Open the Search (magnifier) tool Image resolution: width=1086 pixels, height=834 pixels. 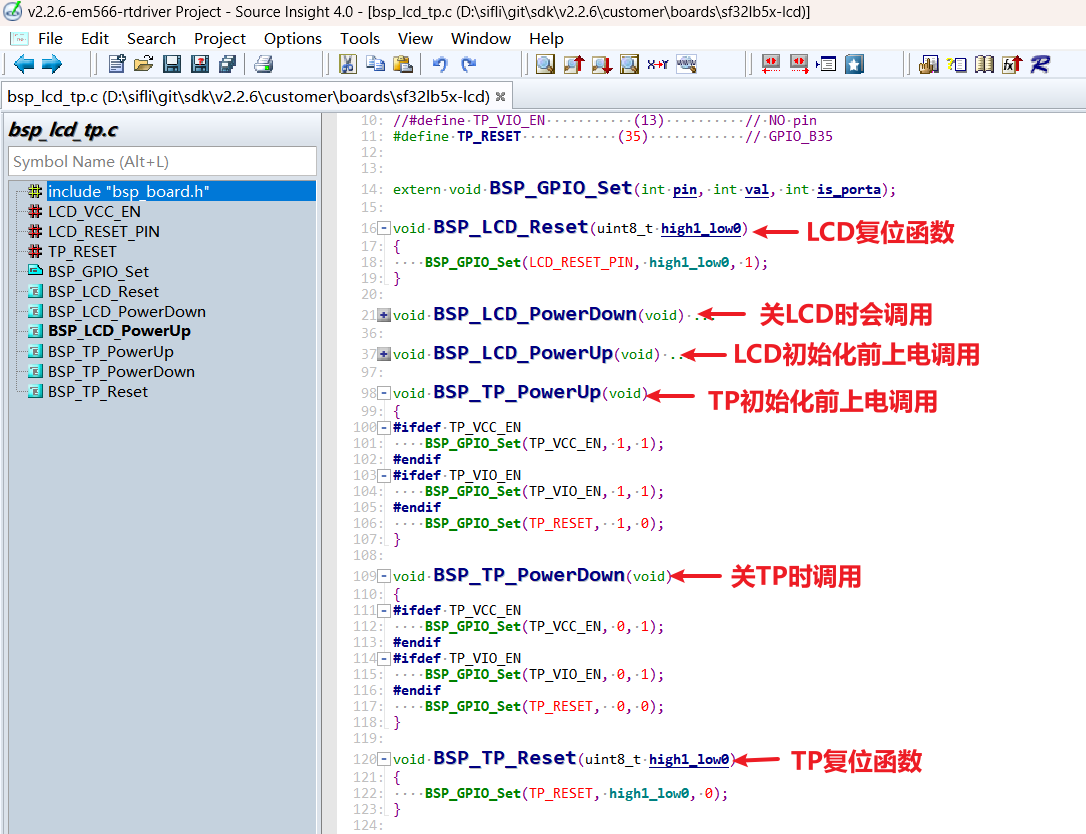click(546, 64)
